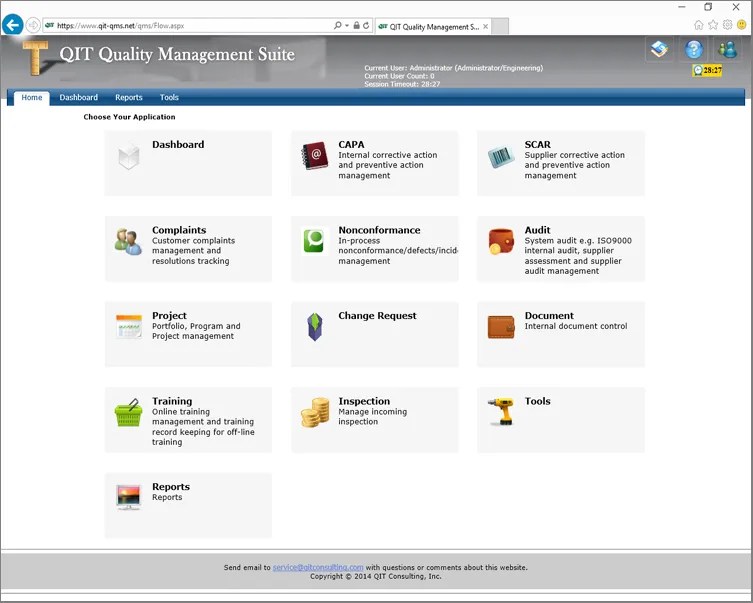Viewport: 753px width, 603px height.
Task: Open favorites with the star icon
Action: [x=713, y=25]
